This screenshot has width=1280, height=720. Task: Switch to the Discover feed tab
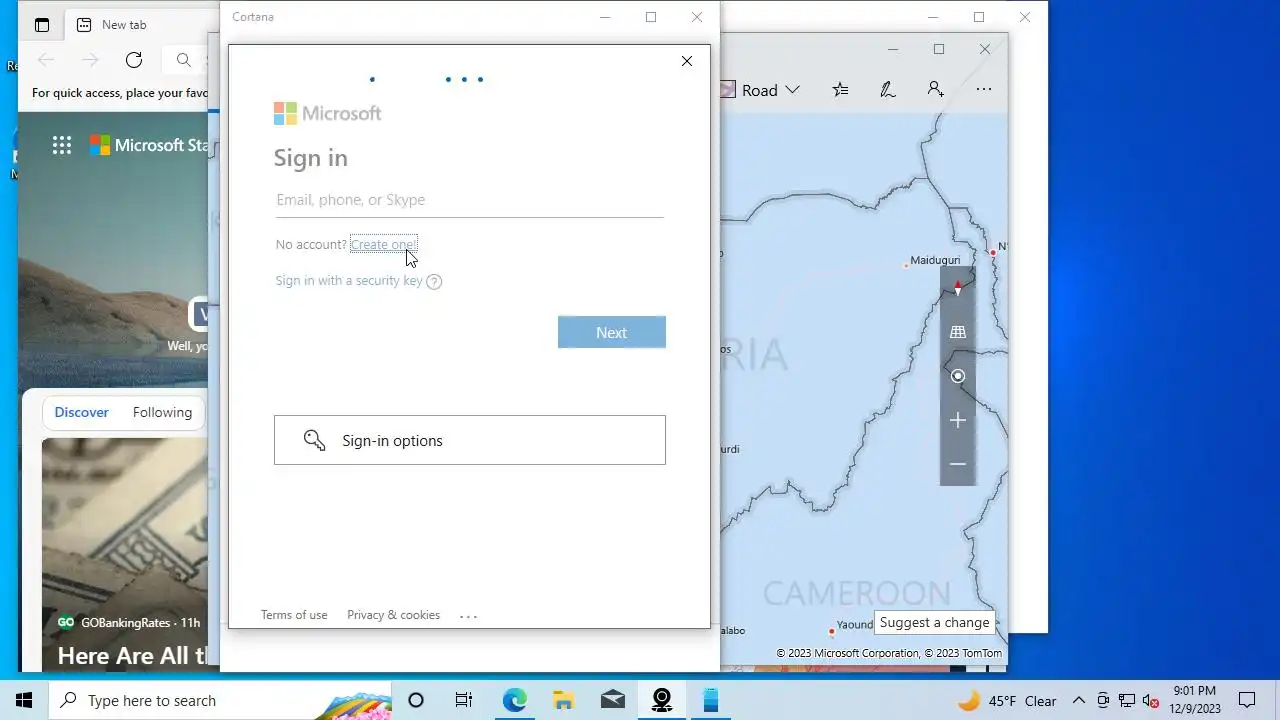[x=82, y=412]
